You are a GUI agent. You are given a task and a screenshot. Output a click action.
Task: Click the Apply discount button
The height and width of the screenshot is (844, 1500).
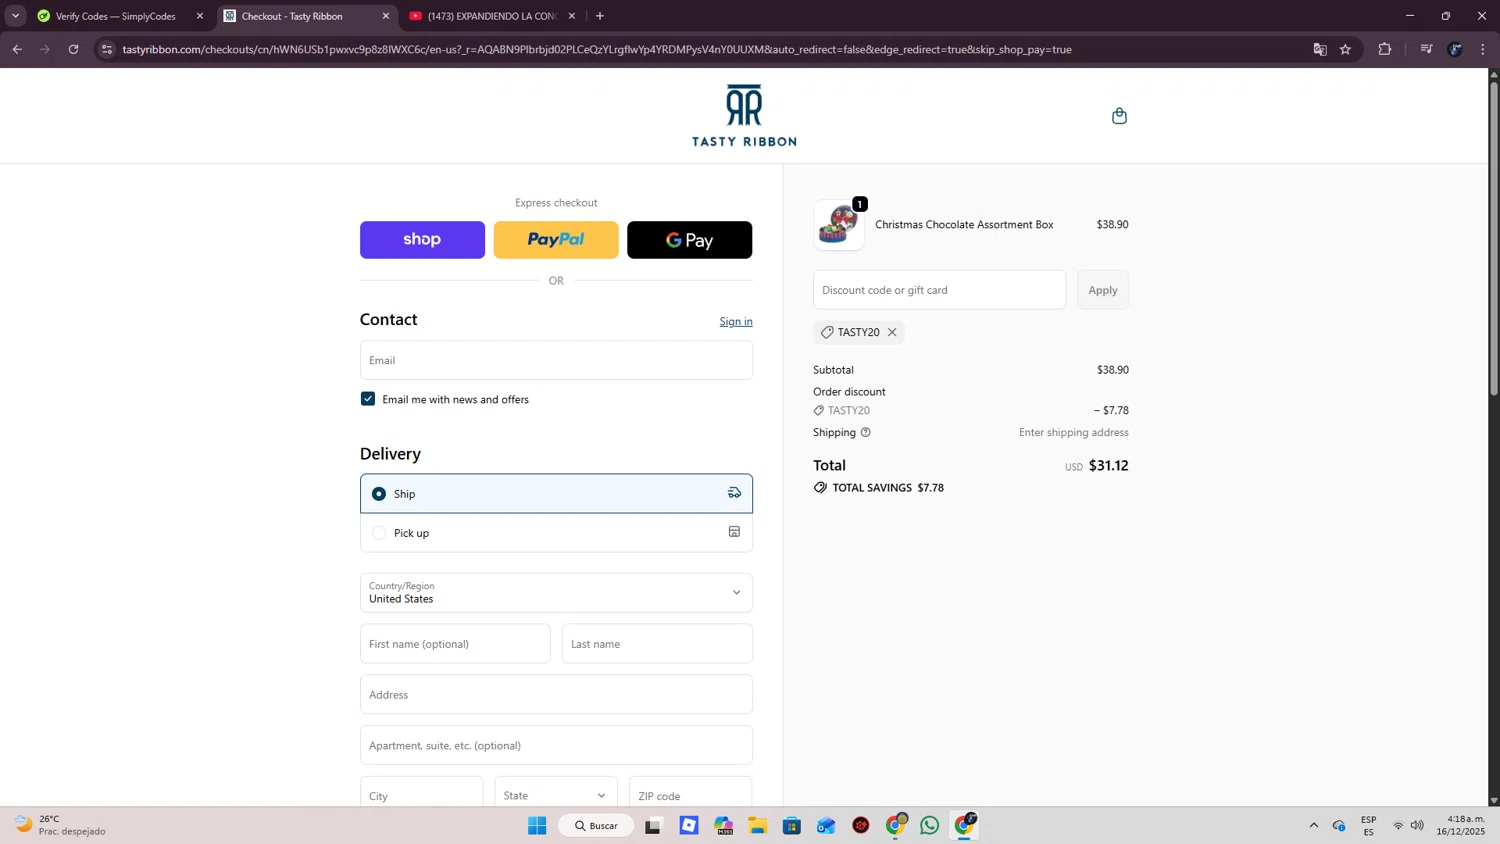[x=1103, y=290]
